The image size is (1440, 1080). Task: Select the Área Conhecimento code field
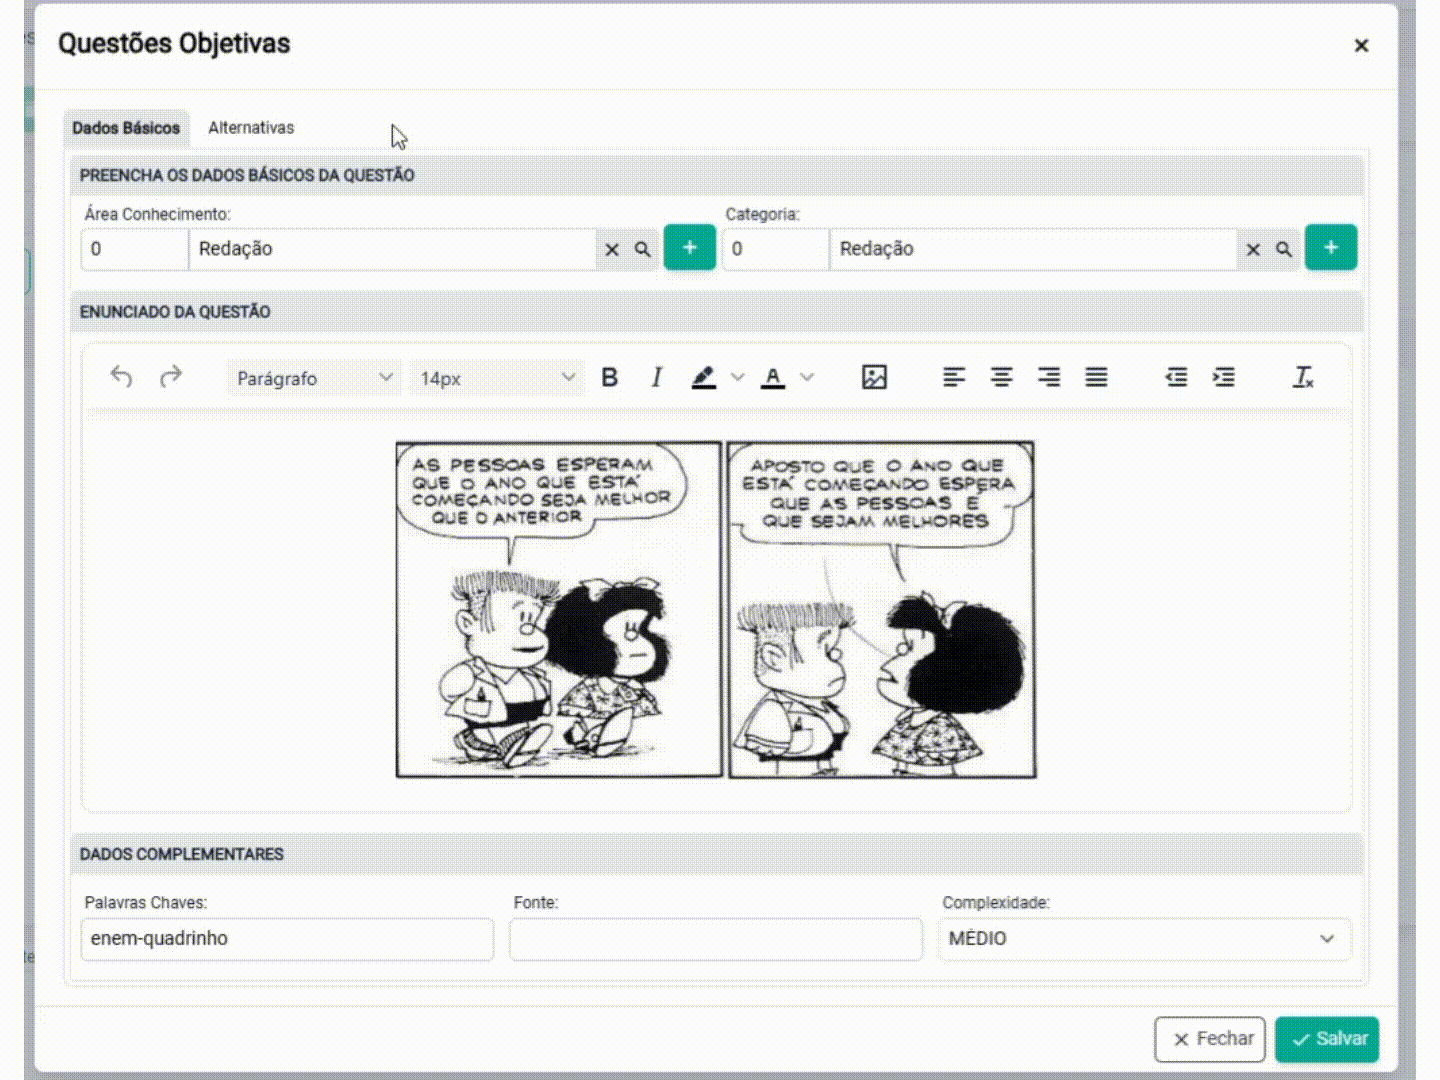point(134,249)
